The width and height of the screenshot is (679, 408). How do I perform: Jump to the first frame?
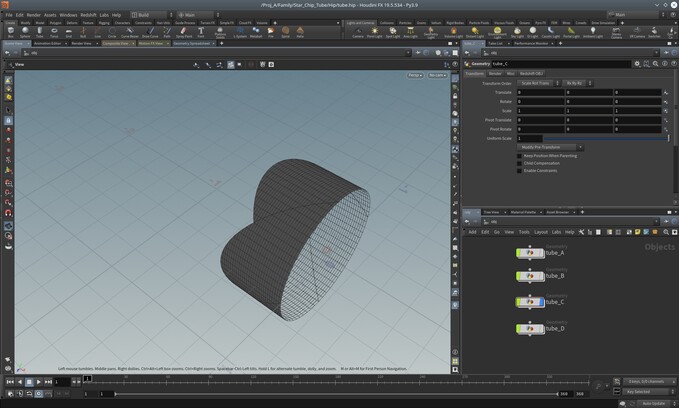[10, 382]
